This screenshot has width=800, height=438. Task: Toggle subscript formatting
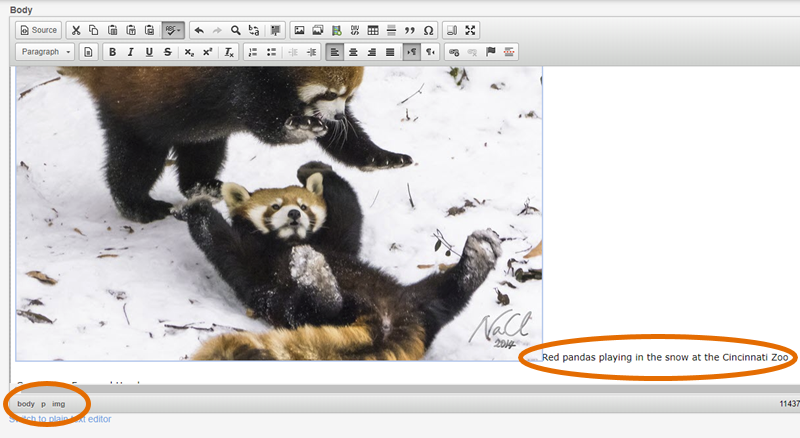coord(189,52)
